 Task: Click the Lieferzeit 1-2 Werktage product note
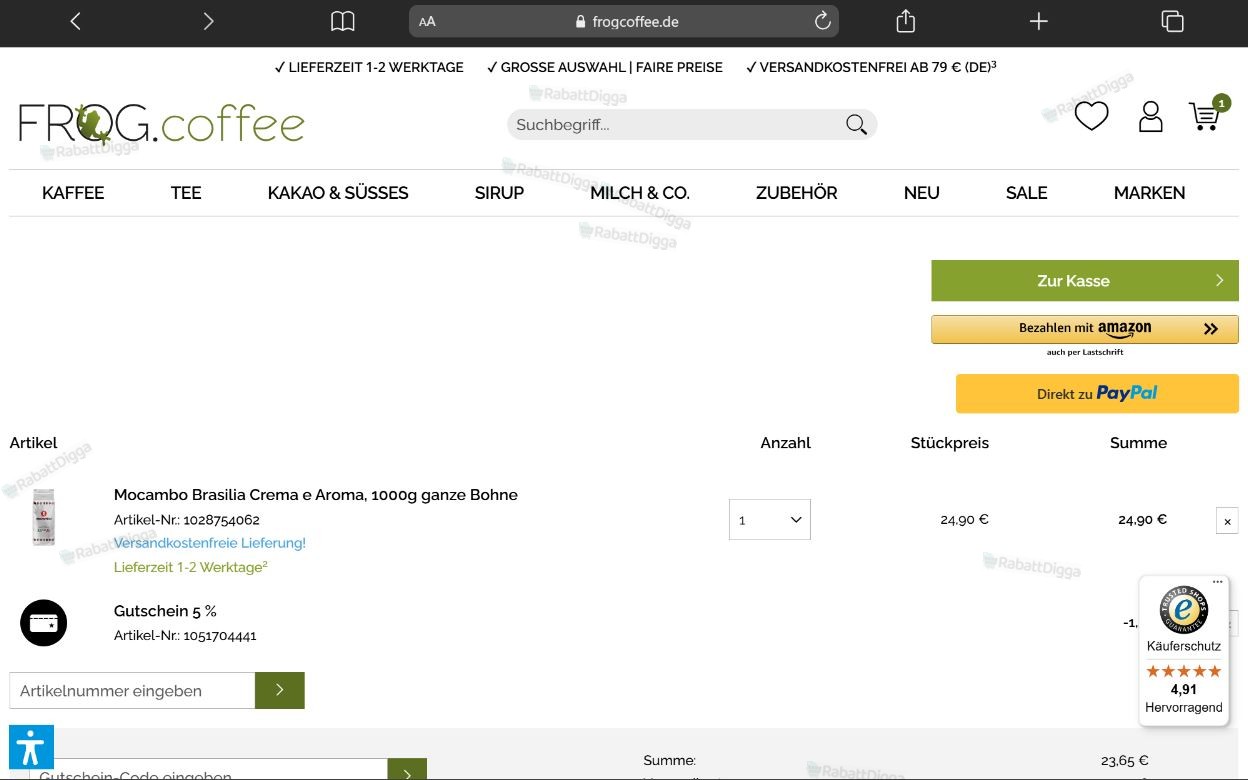tap(191, 567)
